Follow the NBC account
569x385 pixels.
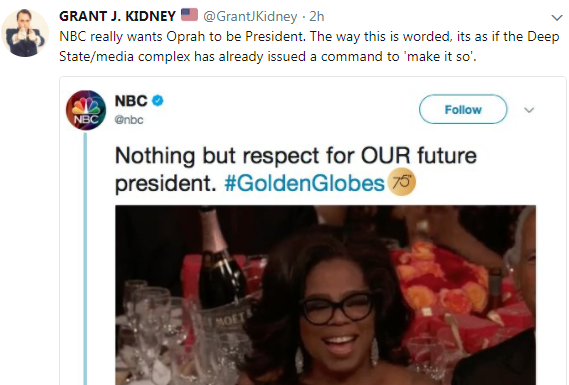[463, 109]
